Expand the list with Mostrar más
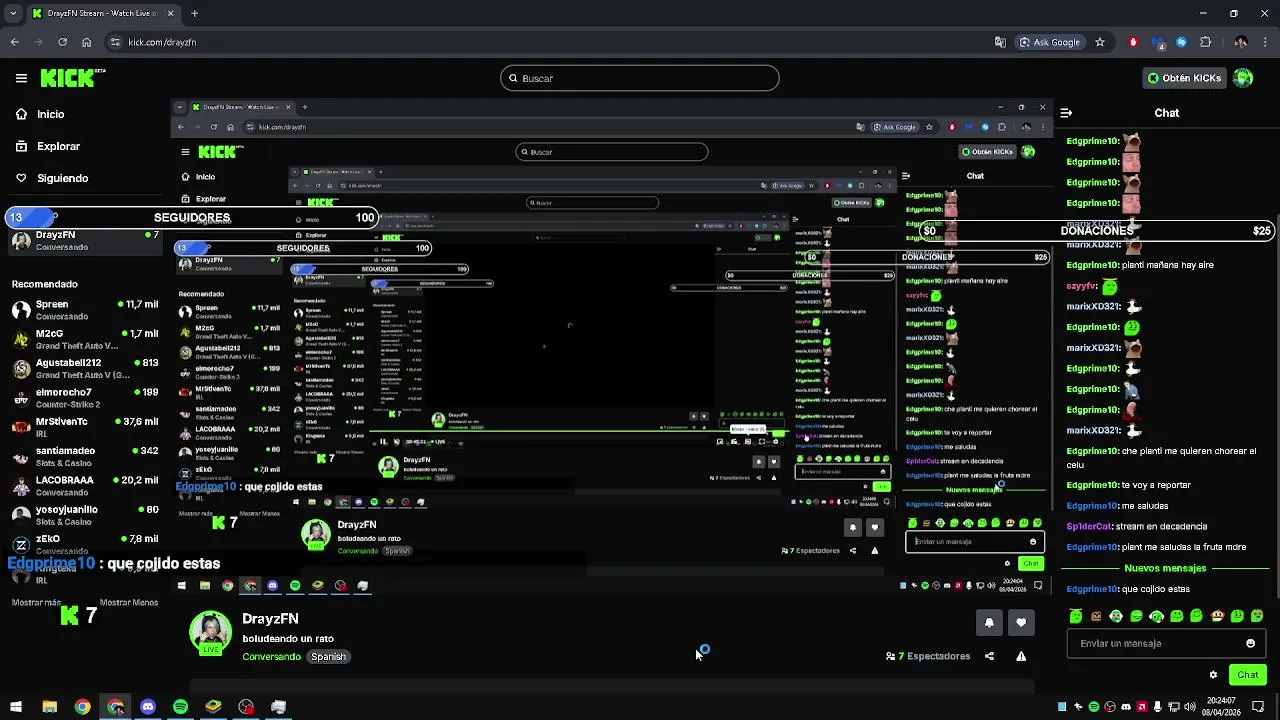 [36, 603]
